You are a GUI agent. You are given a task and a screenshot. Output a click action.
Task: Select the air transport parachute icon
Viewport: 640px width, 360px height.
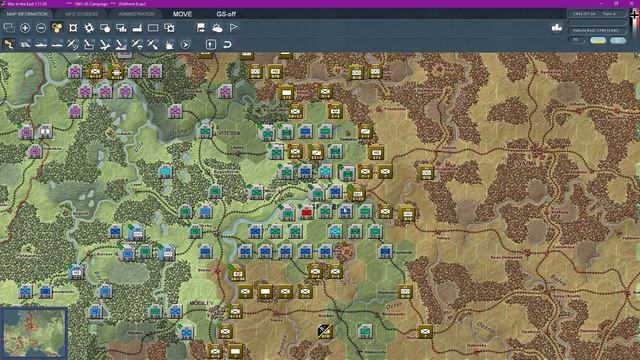137,44
